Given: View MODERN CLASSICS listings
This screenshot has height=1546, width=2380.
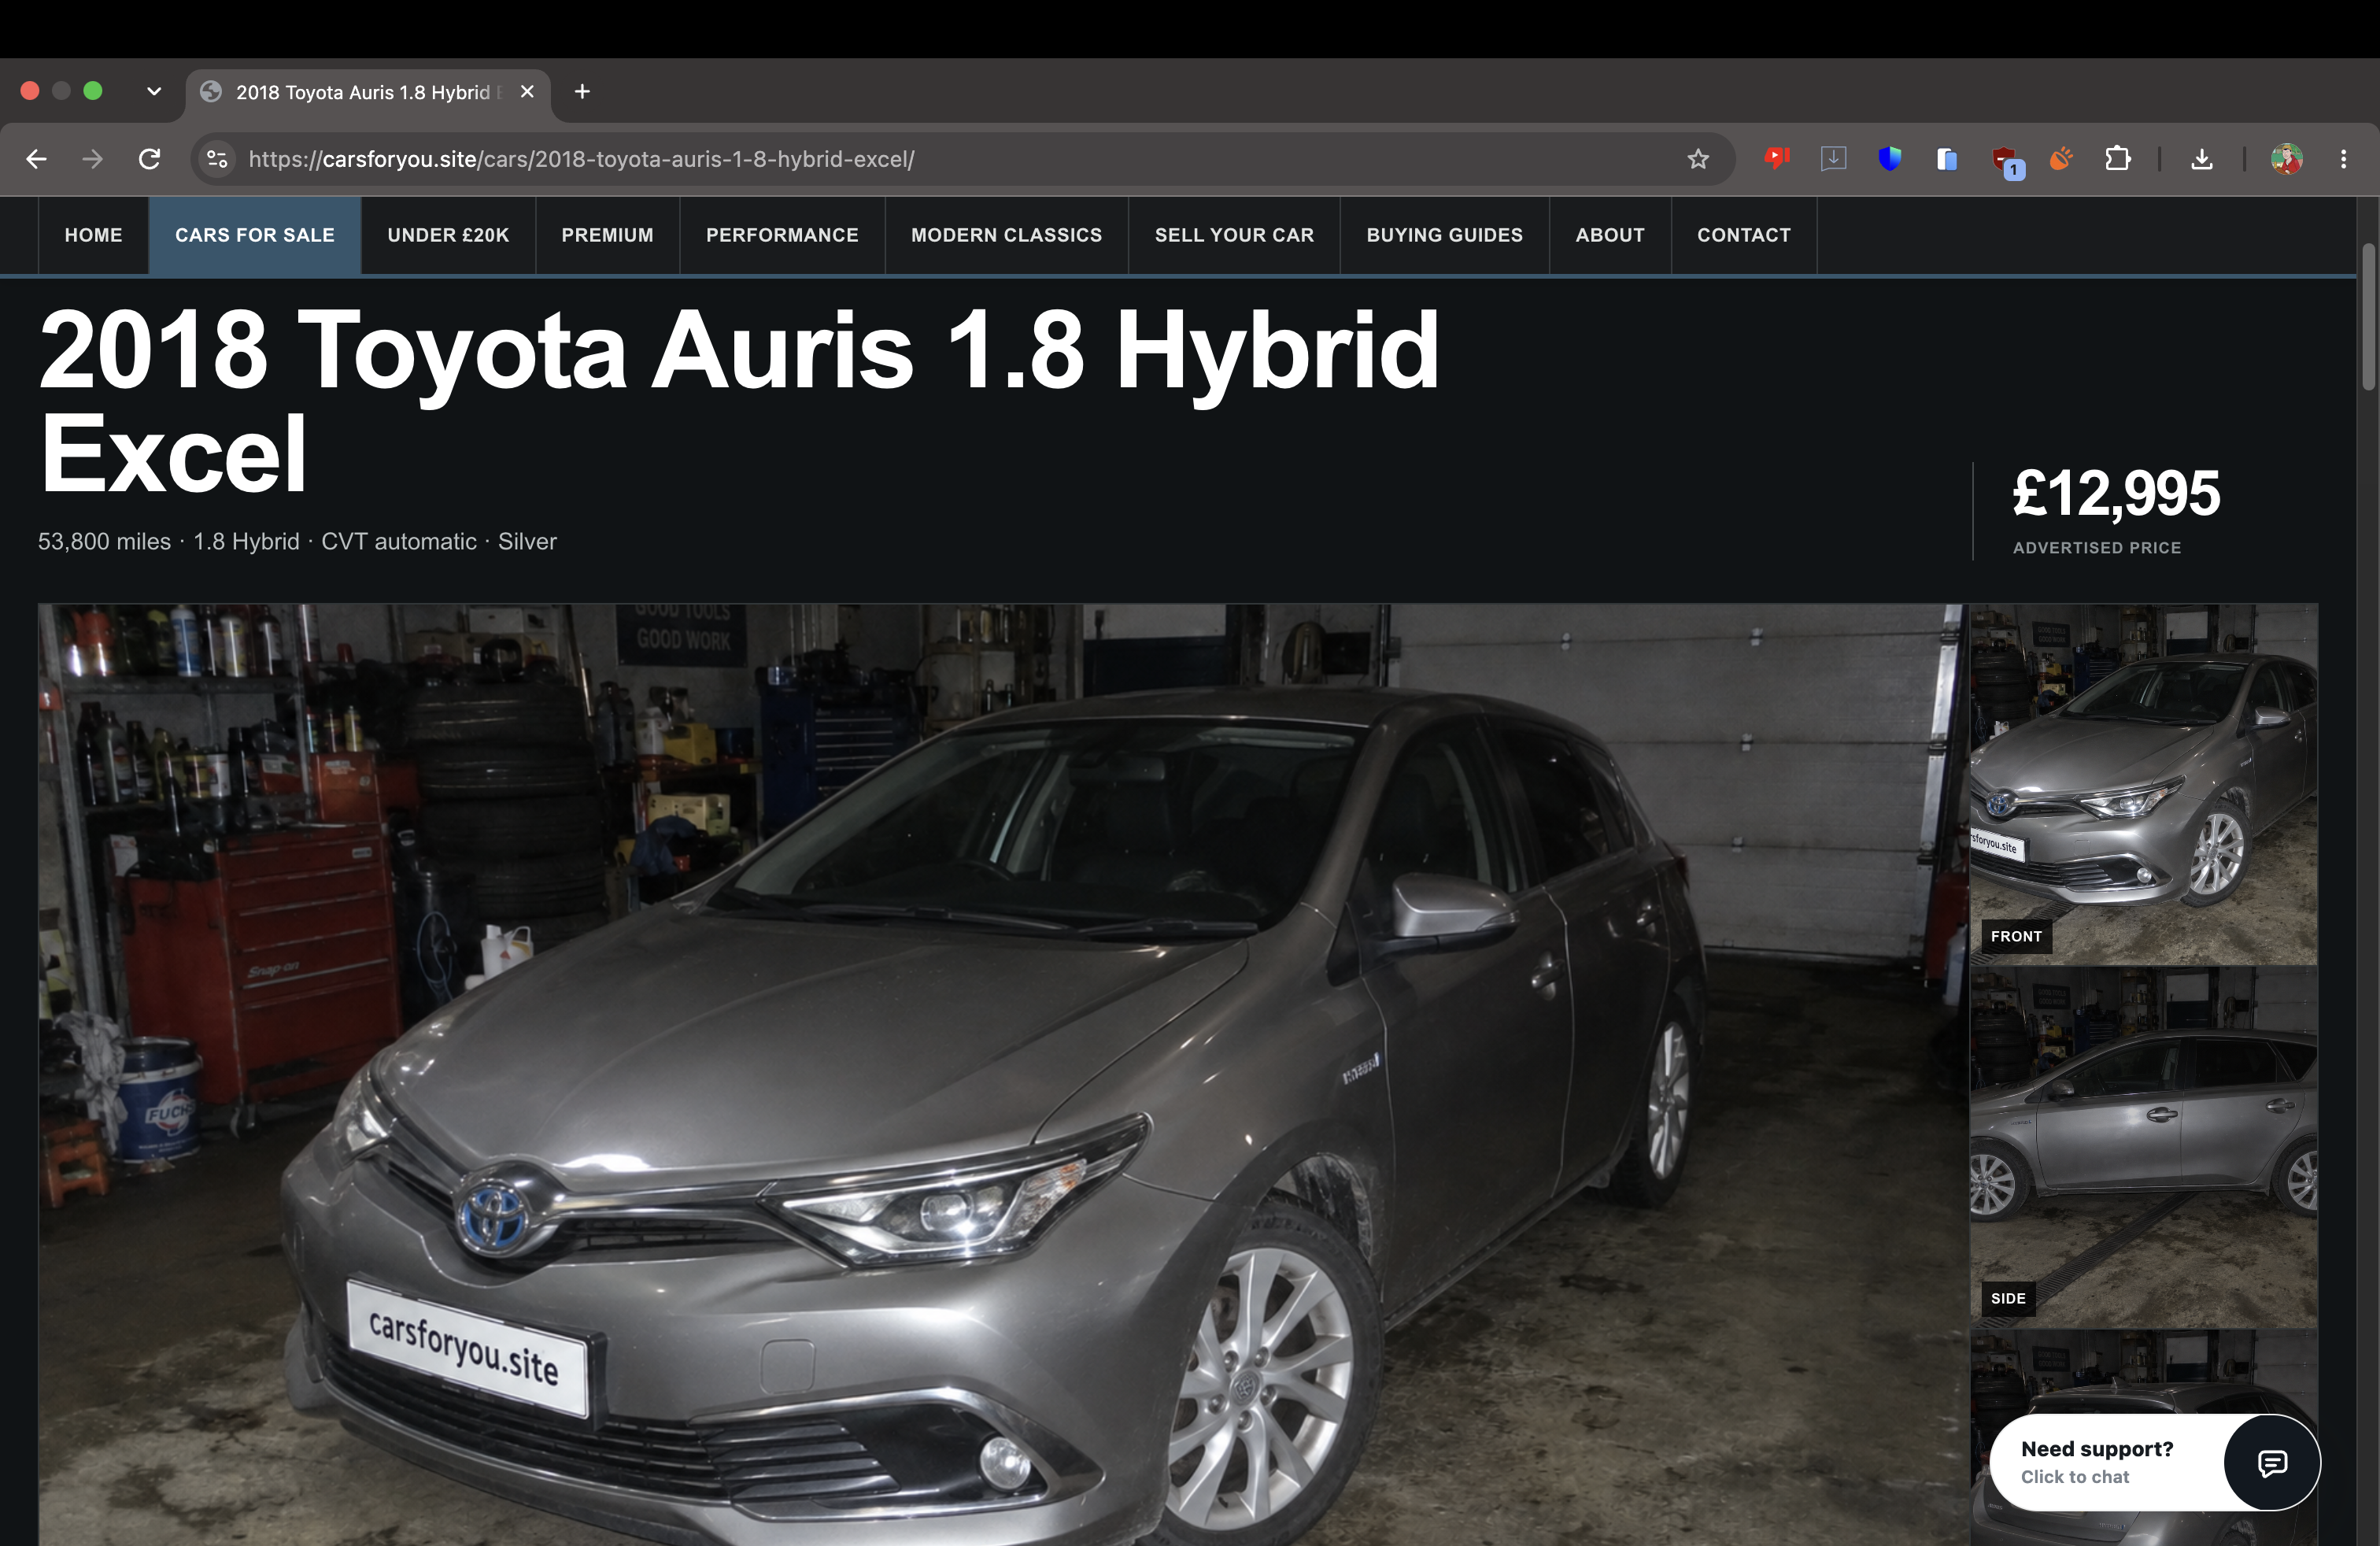Looking at the screenshot, I should (1006, 235).
